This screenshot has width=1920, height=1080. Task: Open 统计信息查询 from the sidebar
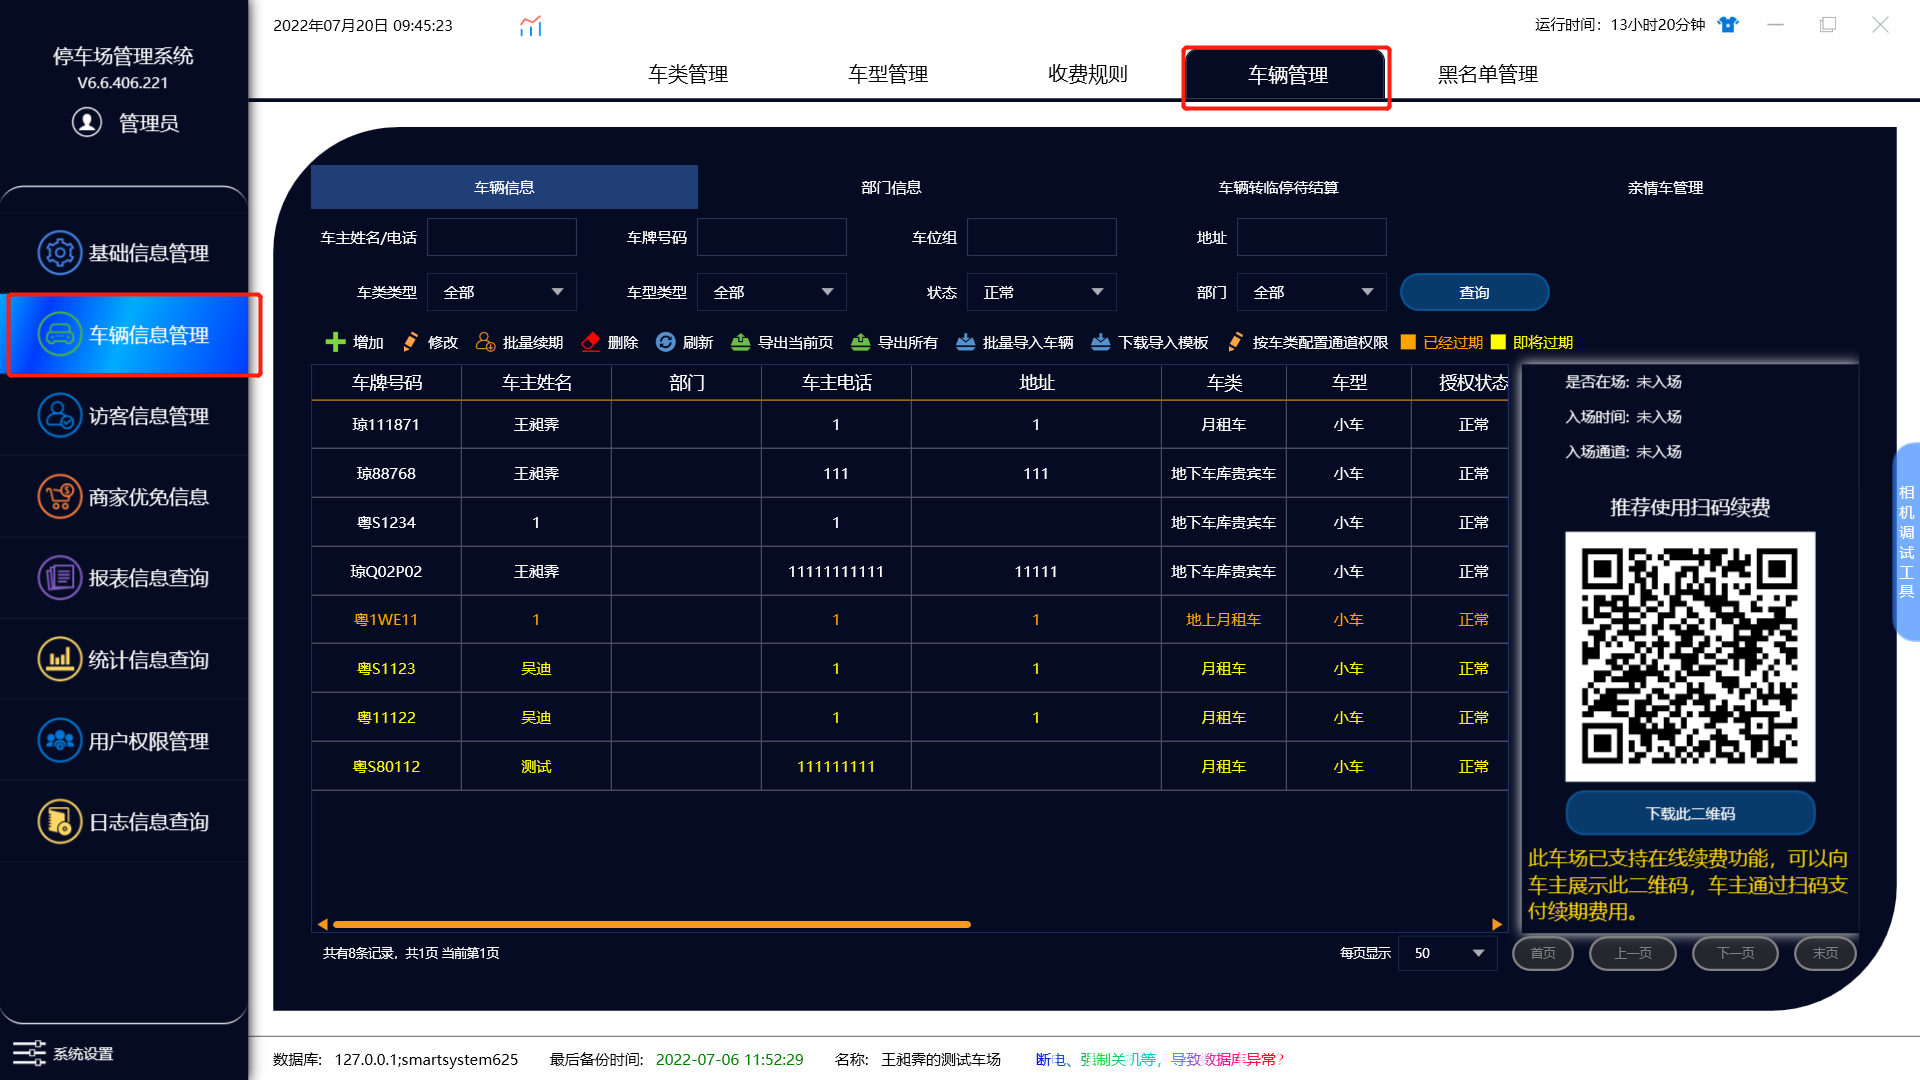(124, 660)
